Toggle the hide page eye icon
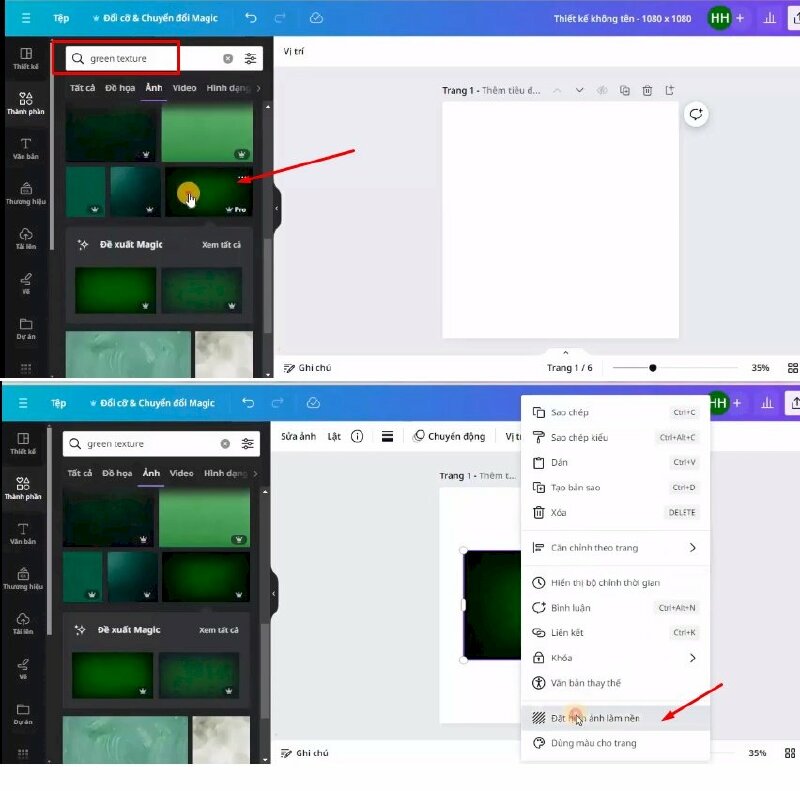The image size is (800, 791). tap(602, 91)
